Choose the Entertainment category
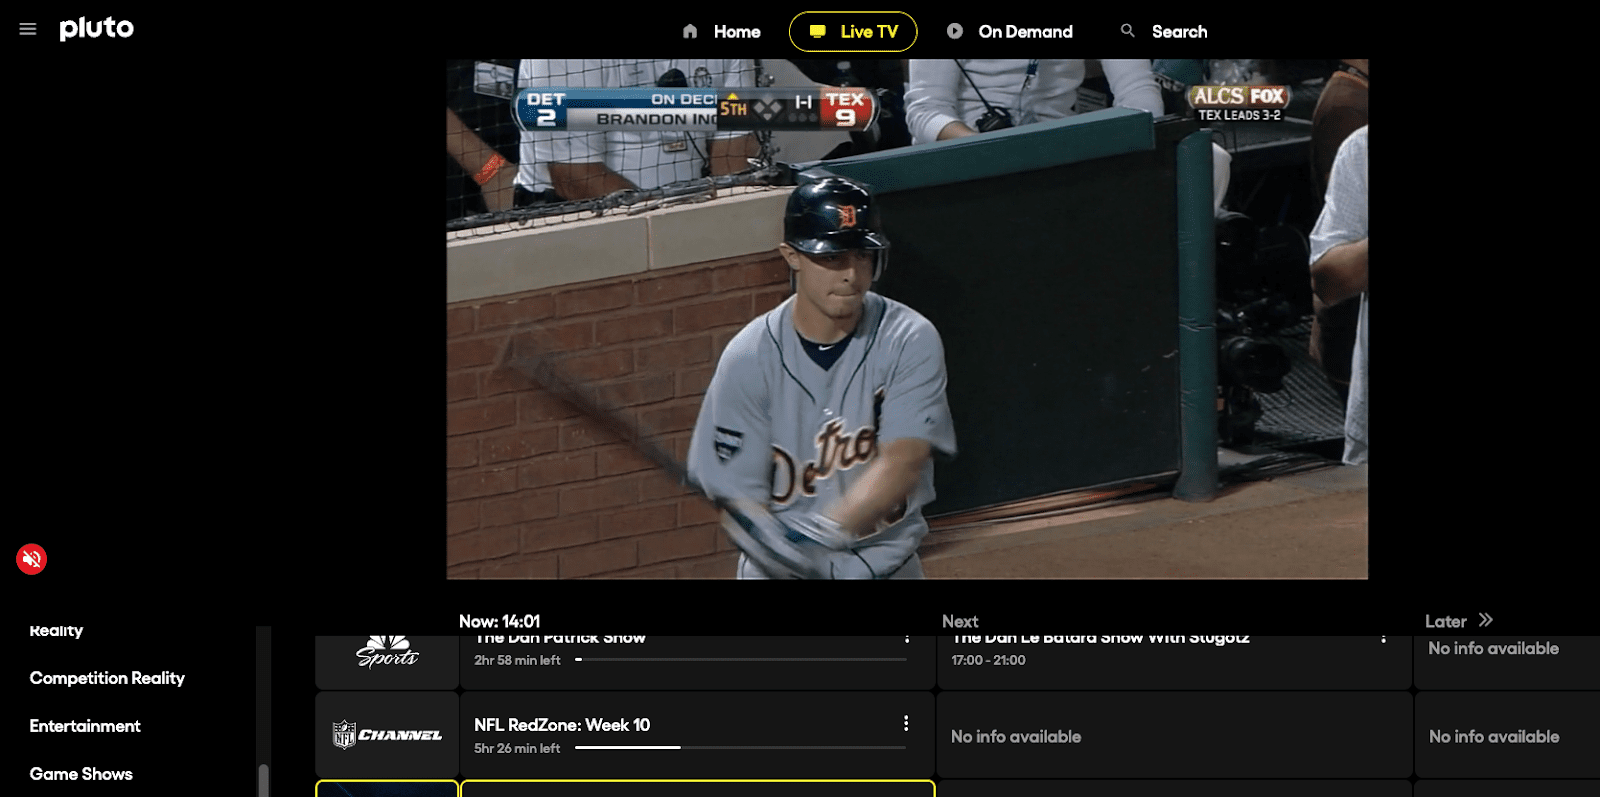Image resolution: width=1600 pixels, height=797 pixels. (85, 726)
